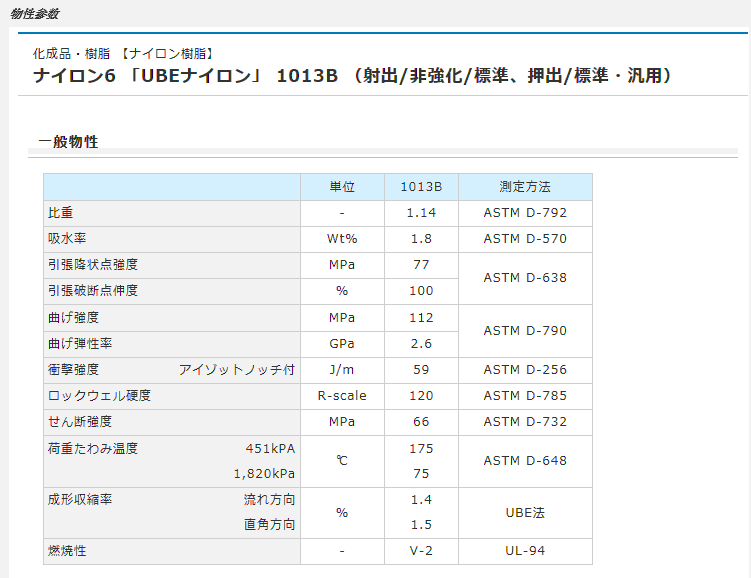Click the J/m unit cell
Viewport: 751px width, 578px height.
pyautogui.click(x=342, y=369)
